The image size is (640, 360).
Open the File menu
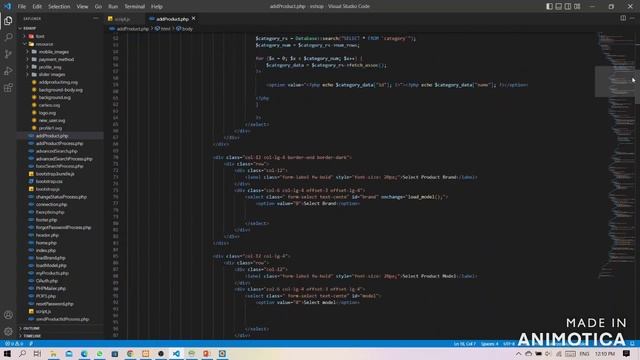pyautogui.click(x=22, y=7)
